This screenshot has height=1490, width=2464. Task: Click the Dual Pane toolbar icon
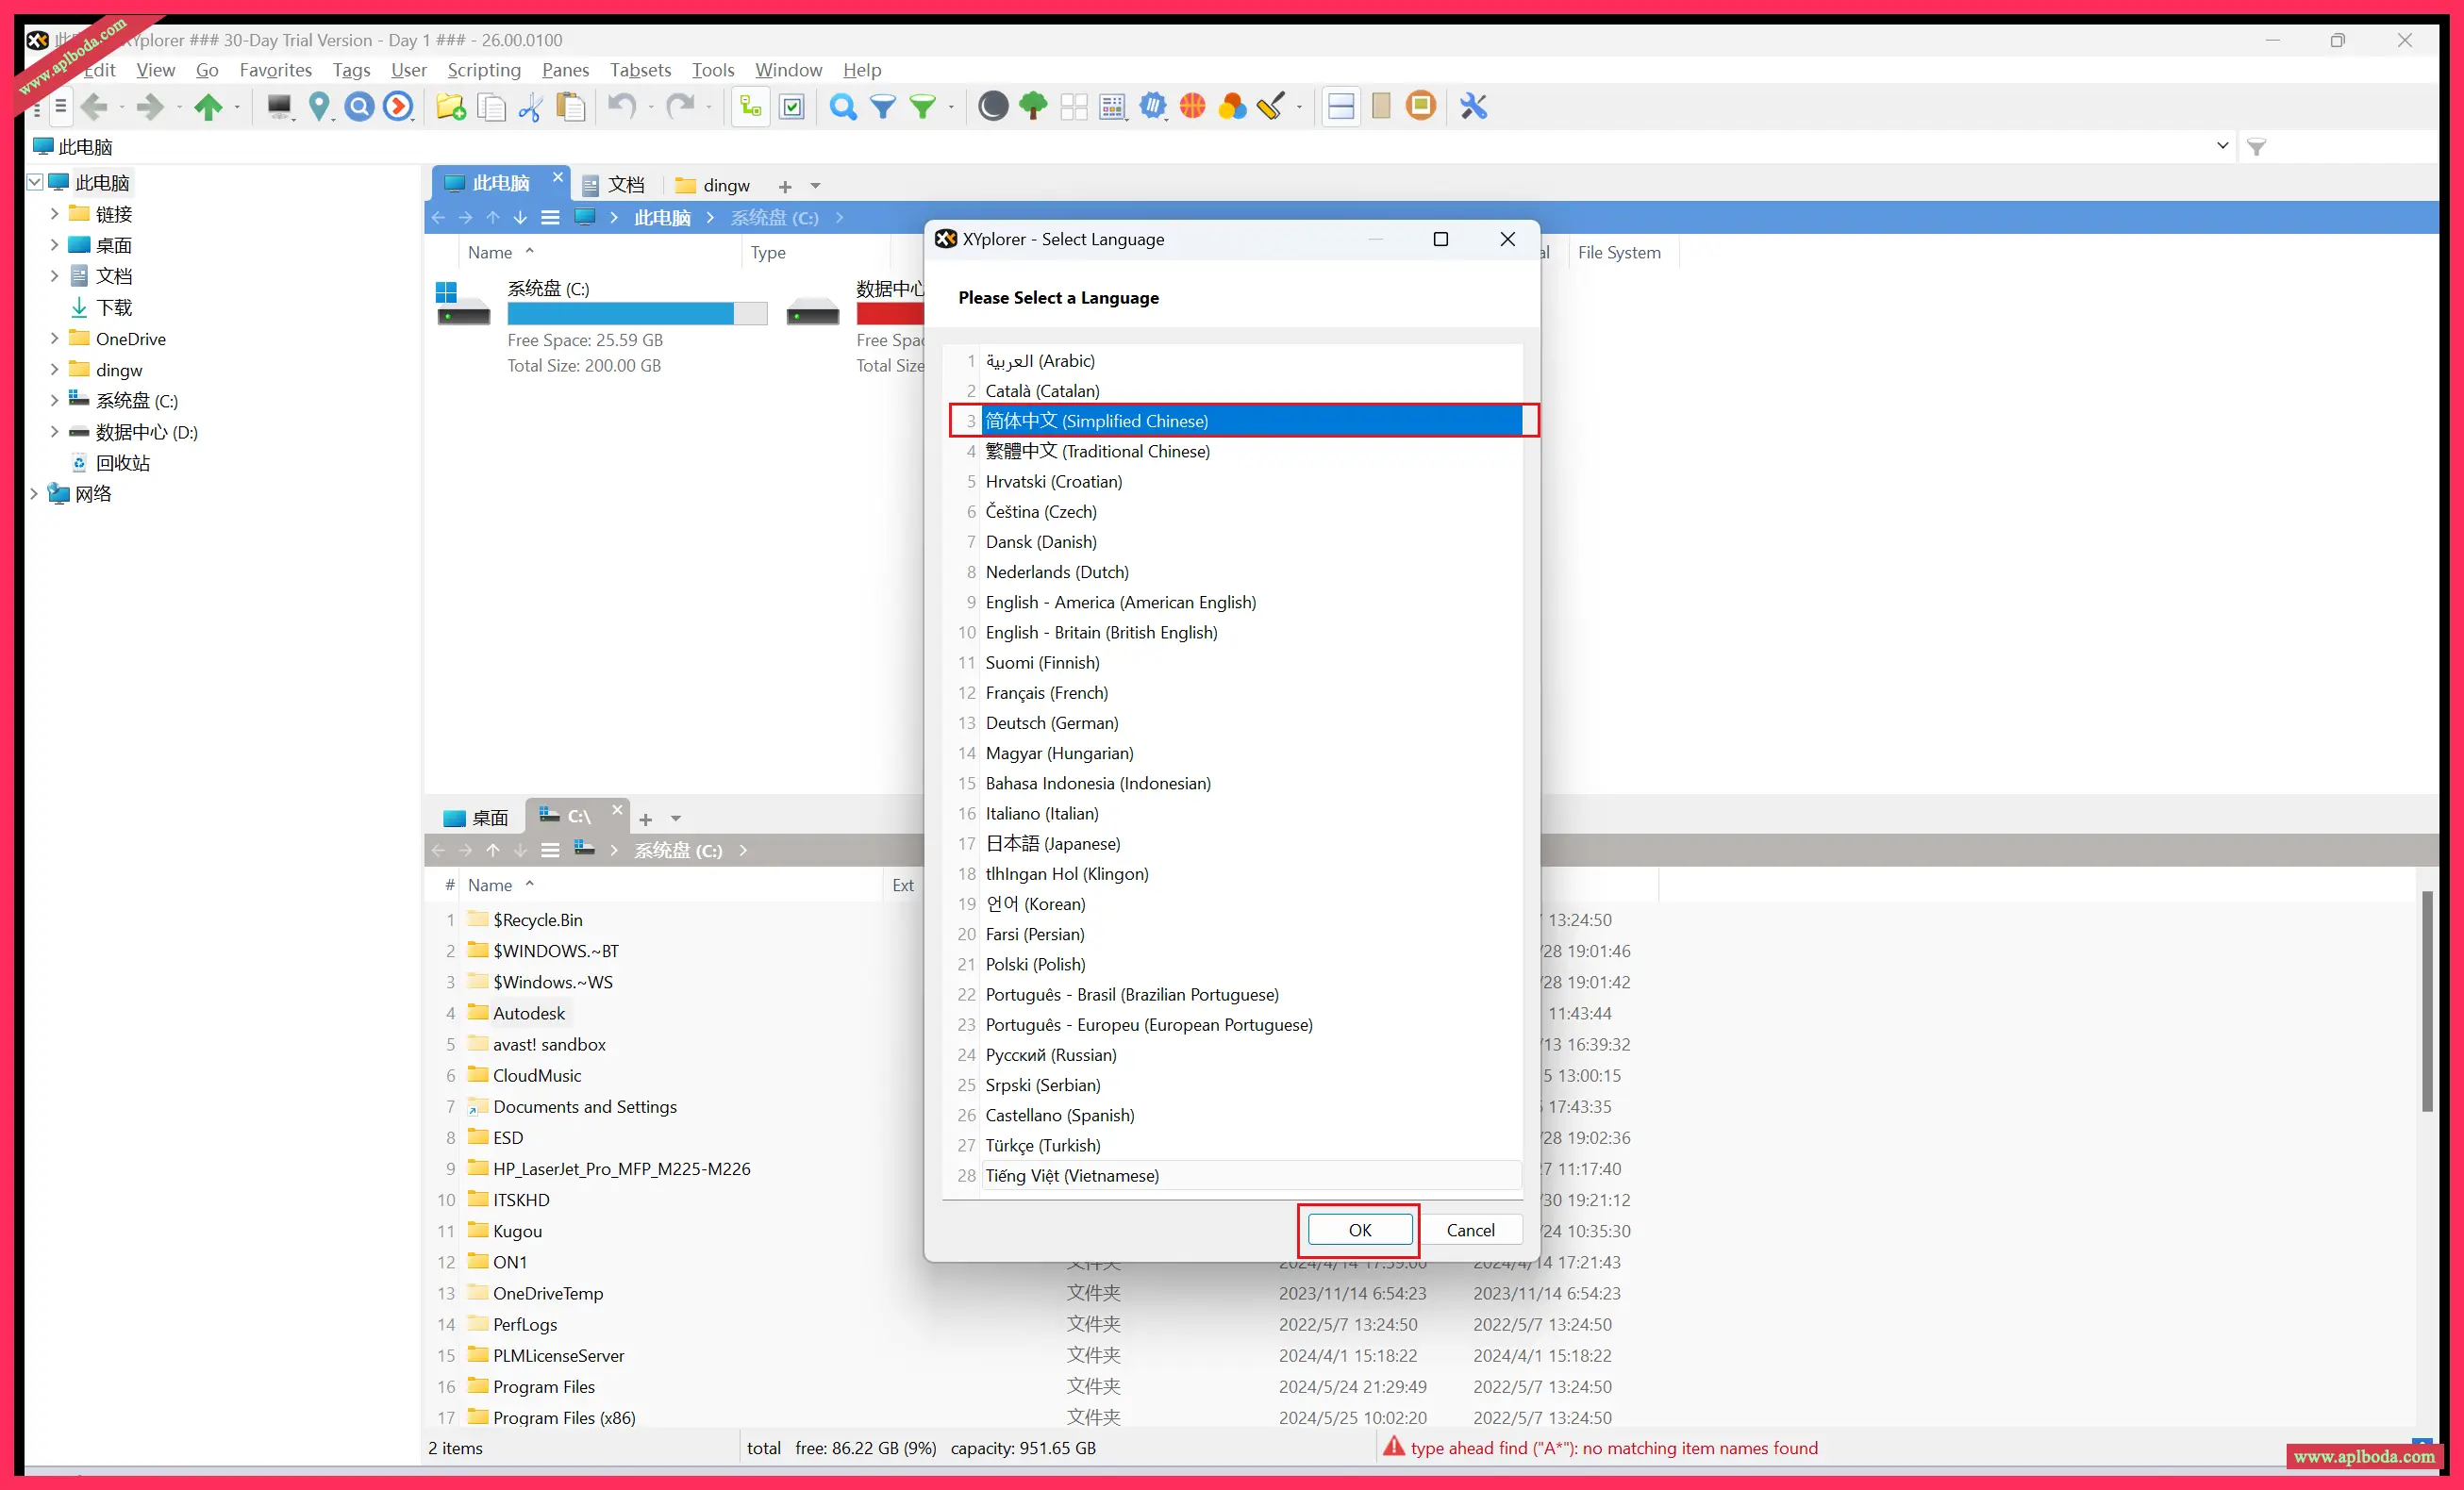1341,106
